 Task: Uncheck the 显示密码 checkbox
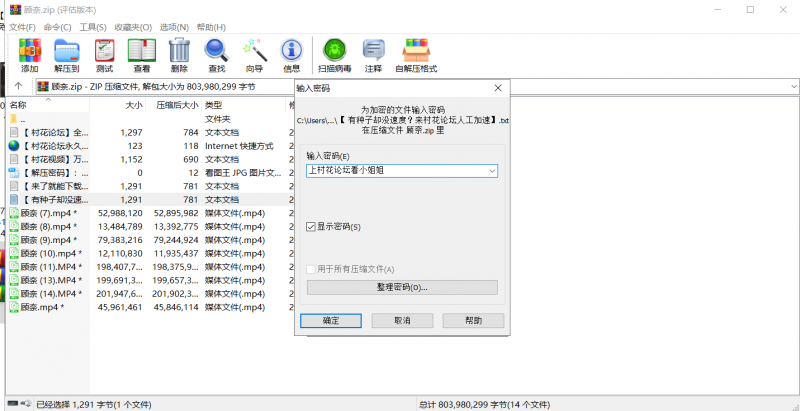coord(311,228)
